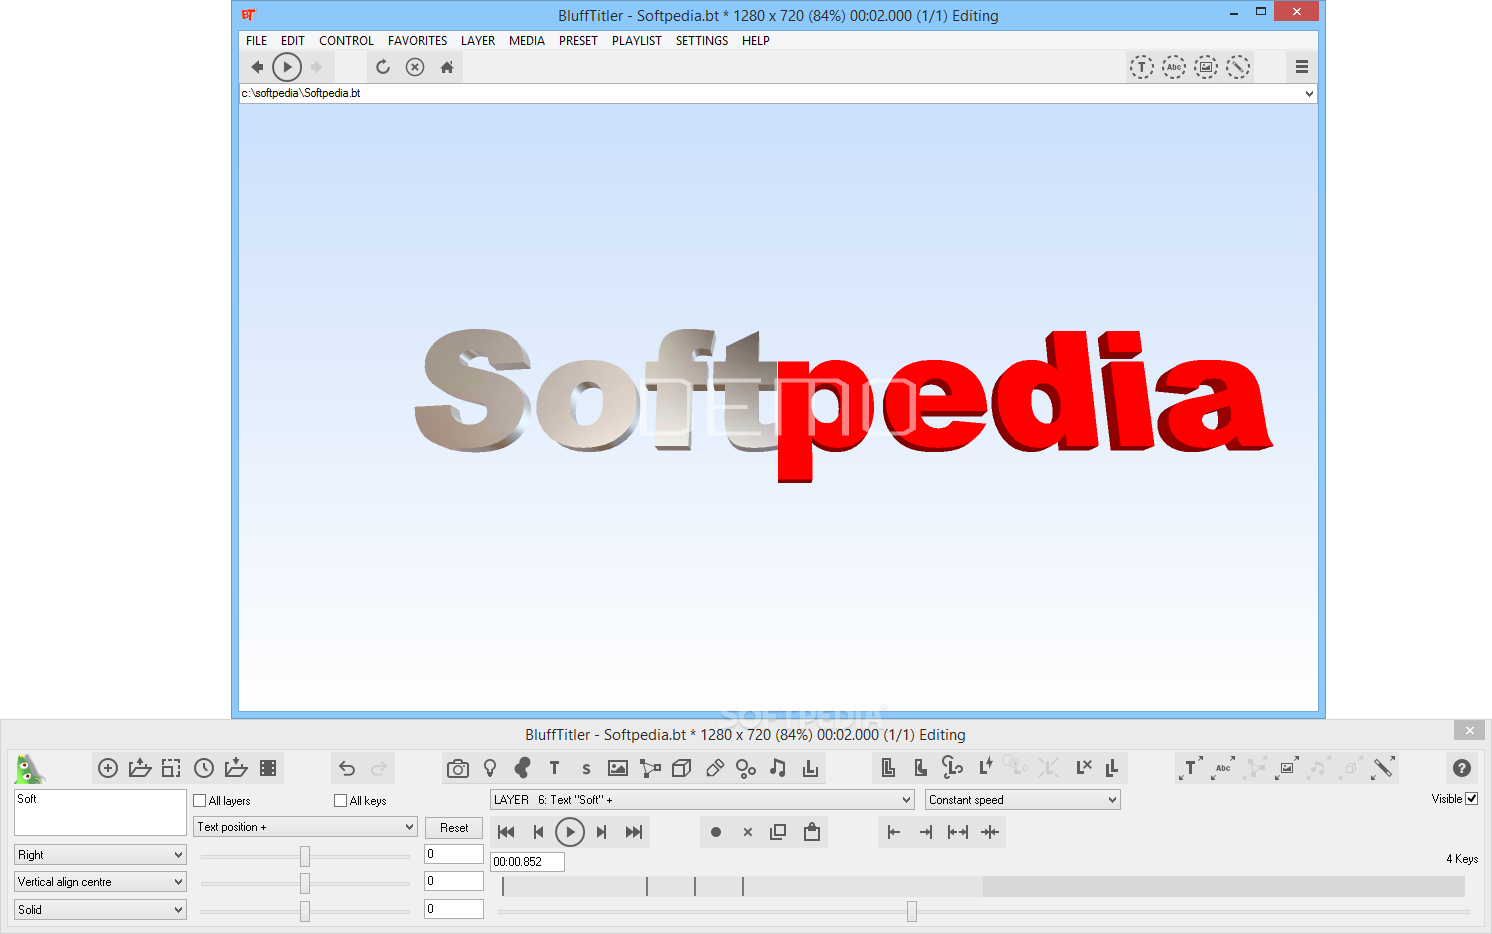Add a sketch layer with nodes icon
Viewport: 1492px width, 934px height.
650,768
